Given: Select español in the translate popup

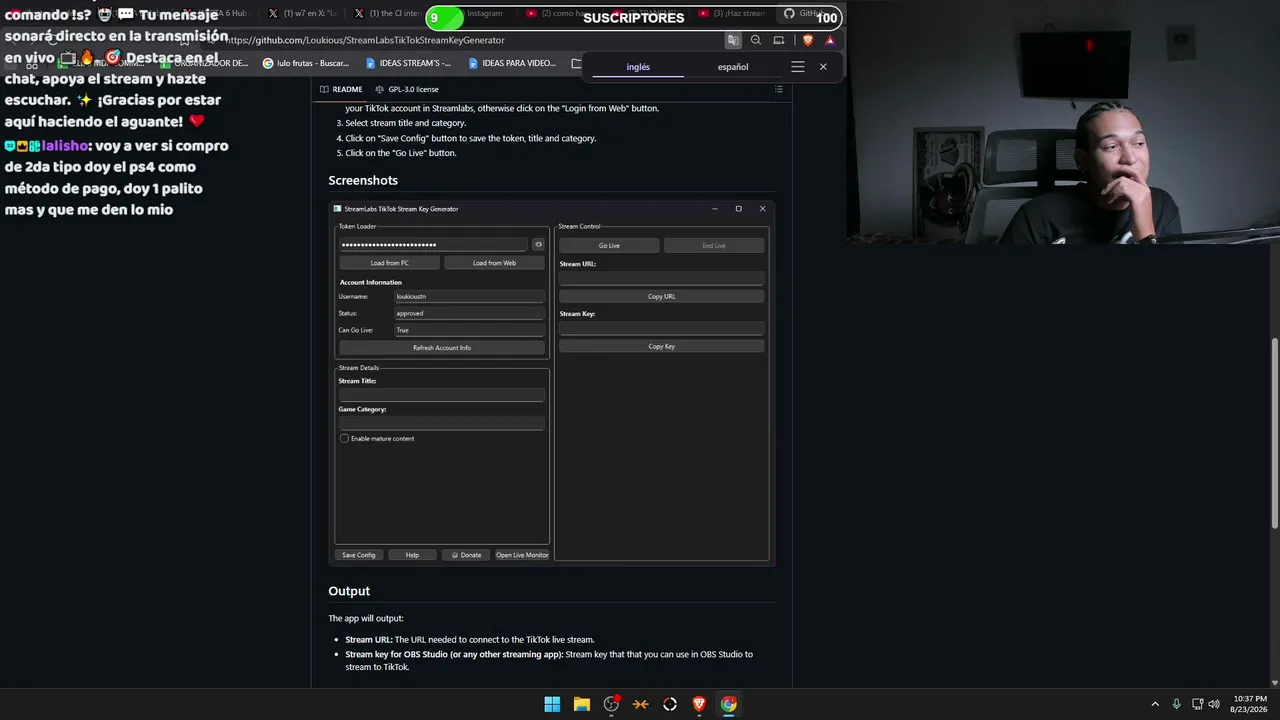Looking at the screenshot, I should click(x=733, y=67).
